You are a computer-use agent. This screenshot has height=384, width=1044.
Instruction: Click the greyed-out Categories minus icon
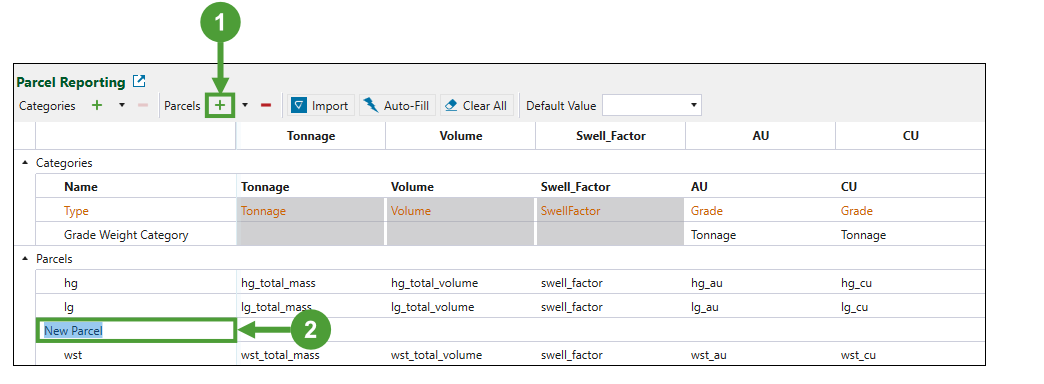[x=142, y=105]
